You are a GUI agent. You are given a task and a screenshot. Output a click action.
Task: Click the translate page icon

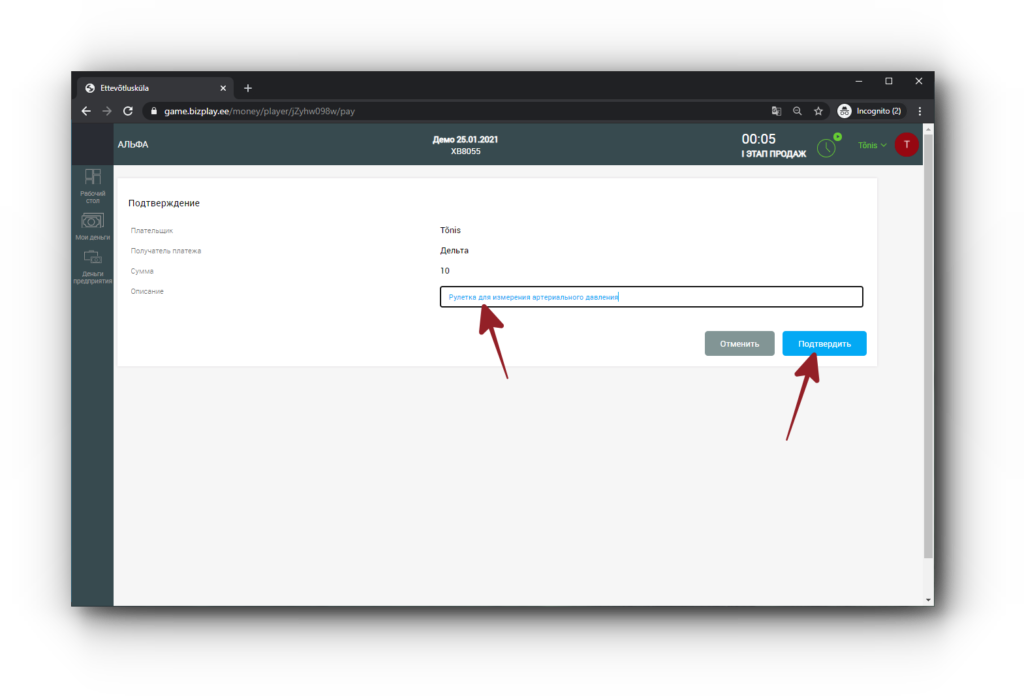point(776,111)
